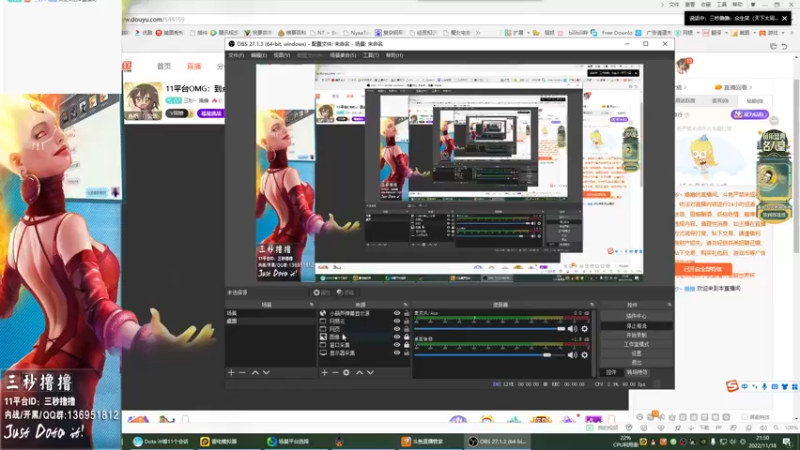Image resolution: width=800 pixels, height=450 pixels.
Task: Open the Edit menu in OBS
Action: click(259, 55)
